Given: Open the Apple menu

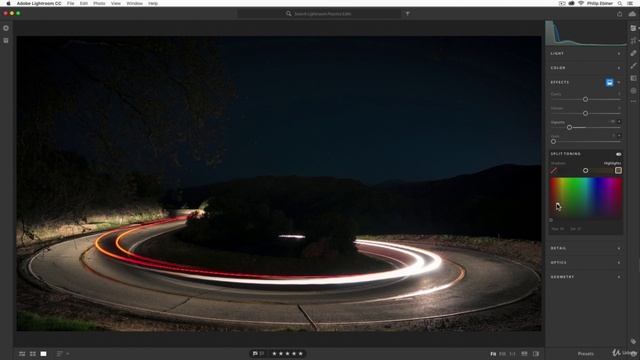Looking at the screenshot, I should [8, 3].
